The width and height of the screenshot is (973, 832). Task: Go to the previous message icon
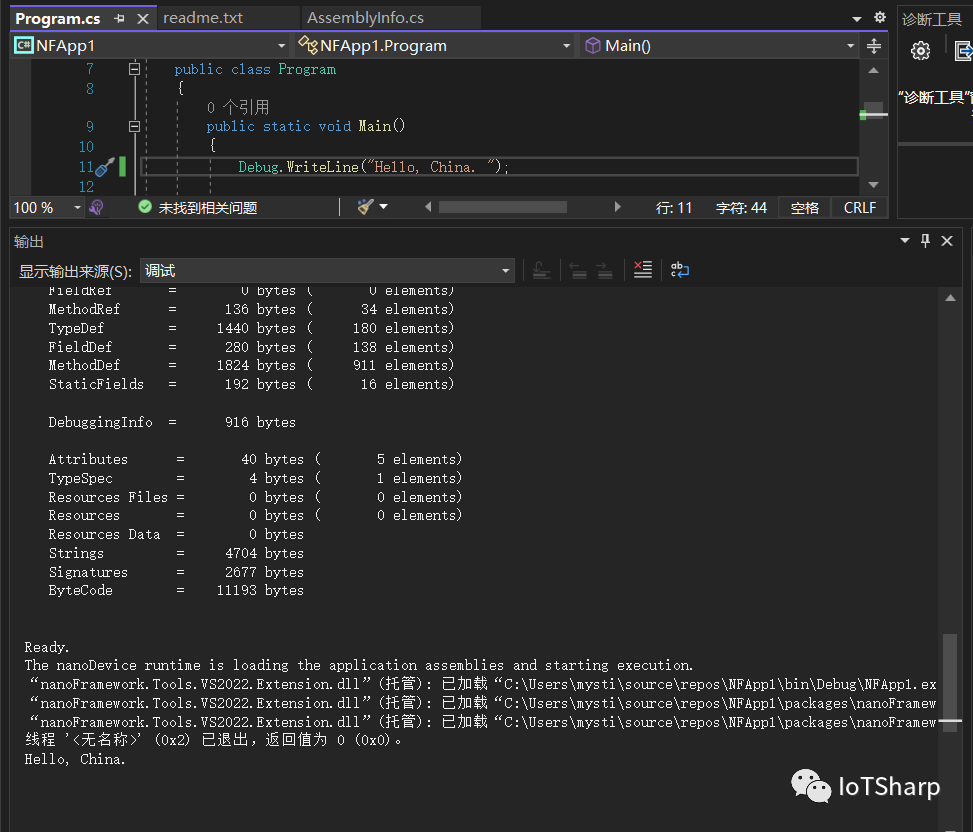point(578,271)
